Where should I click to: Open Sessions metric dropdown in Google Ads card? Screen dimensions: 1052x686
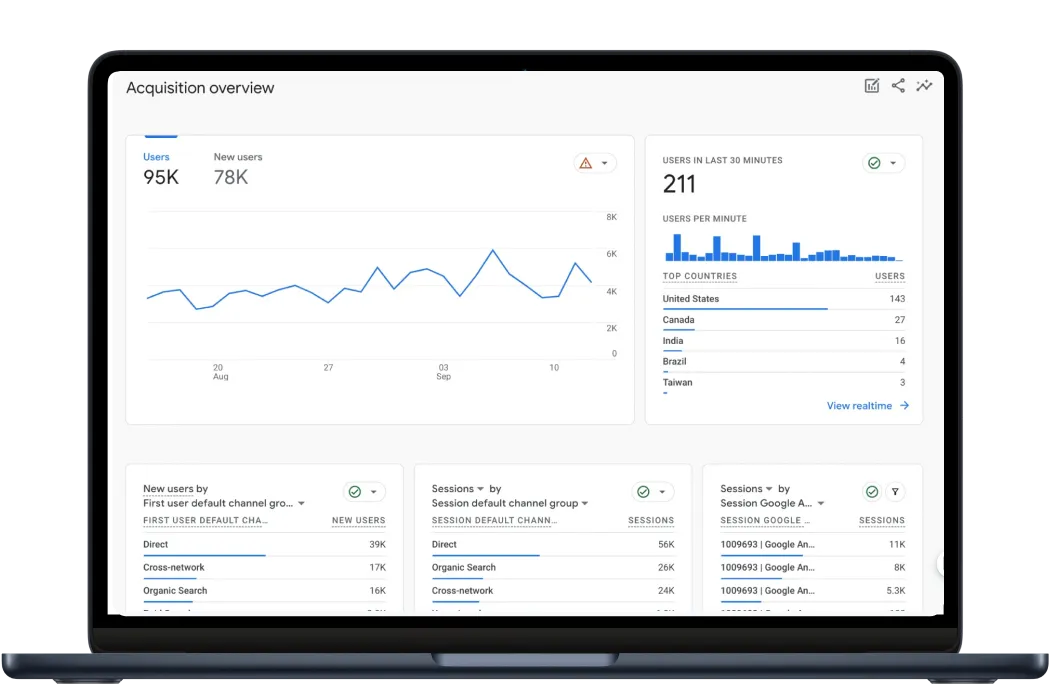pos(769,489)
